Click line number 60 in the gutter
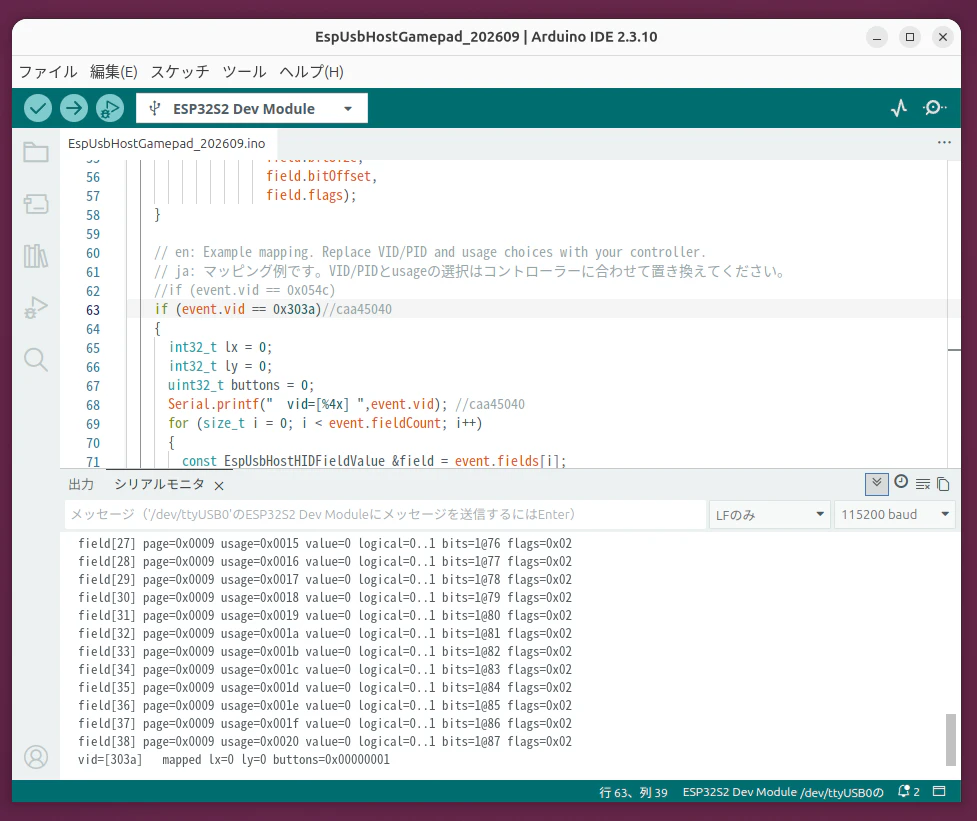 [x=93, y=254]
